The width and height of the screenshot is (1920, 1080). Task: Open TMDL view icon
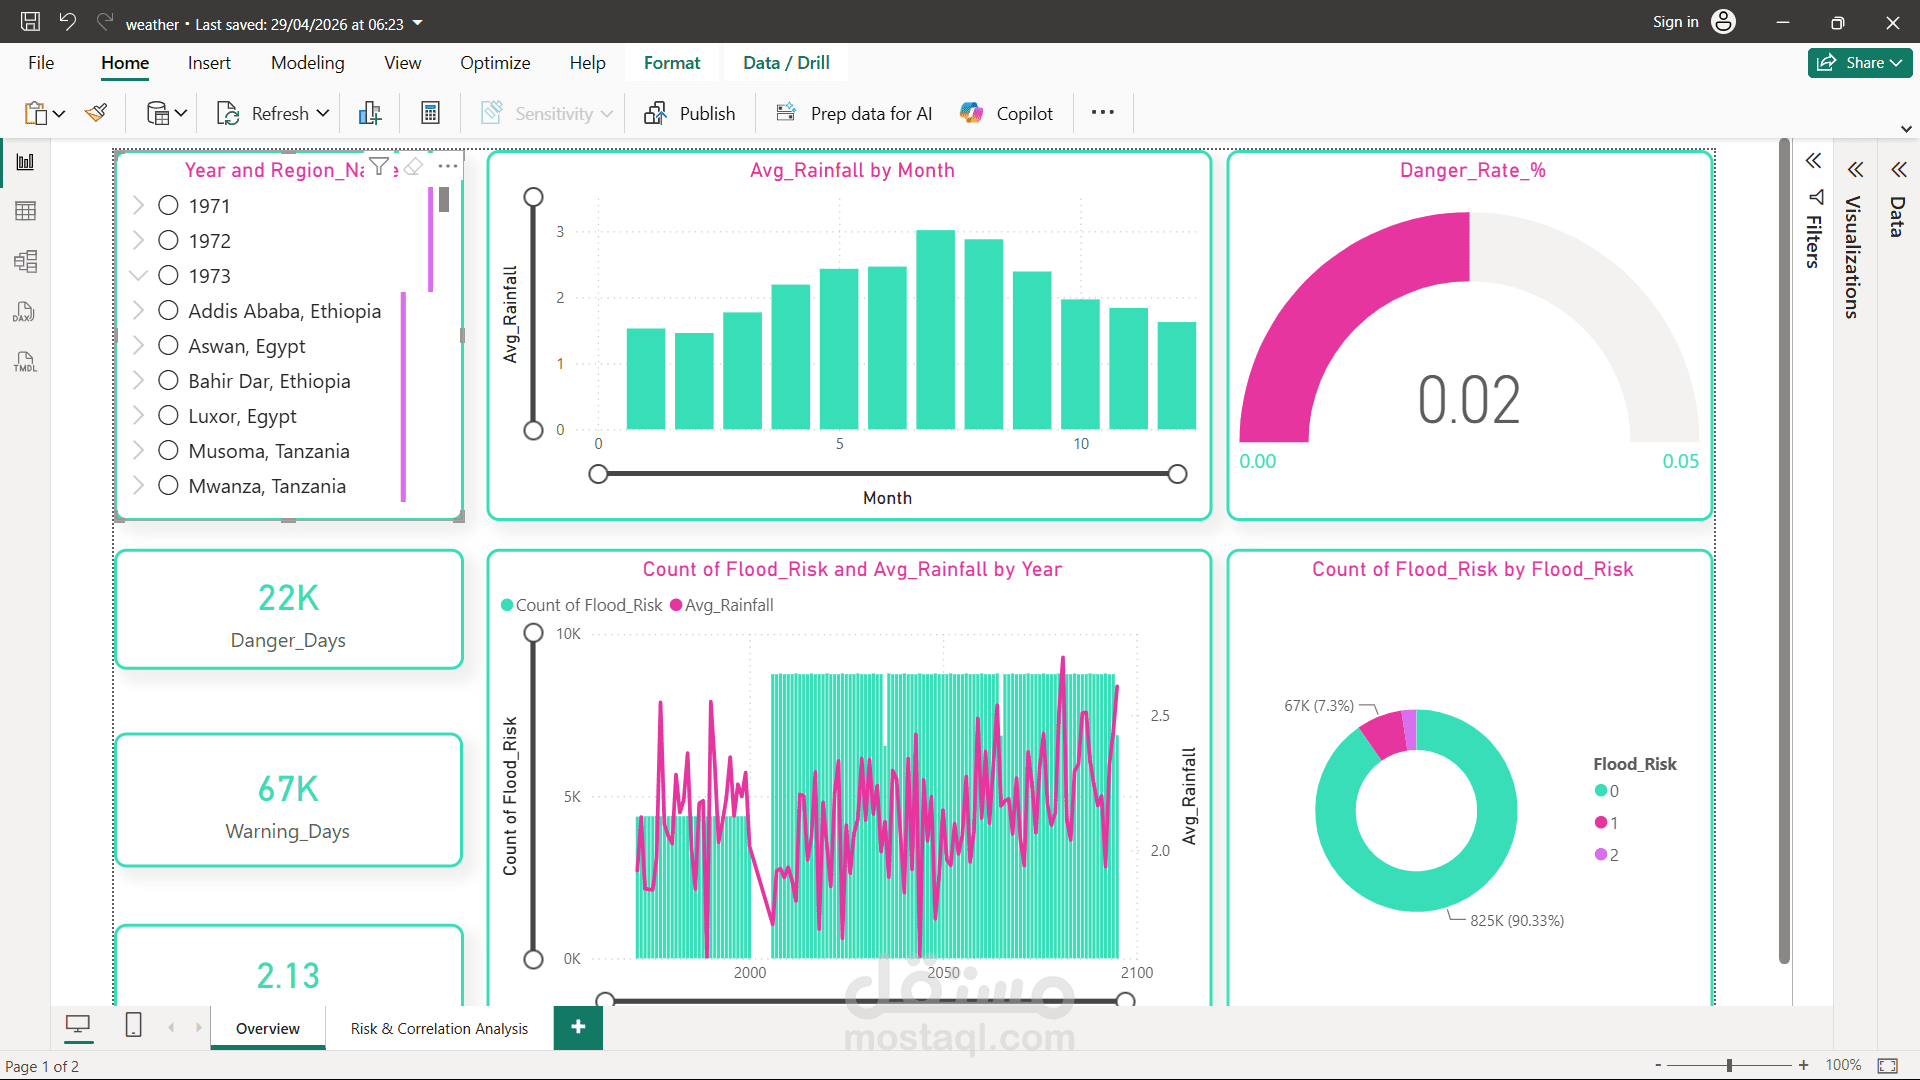pos(25,361)
